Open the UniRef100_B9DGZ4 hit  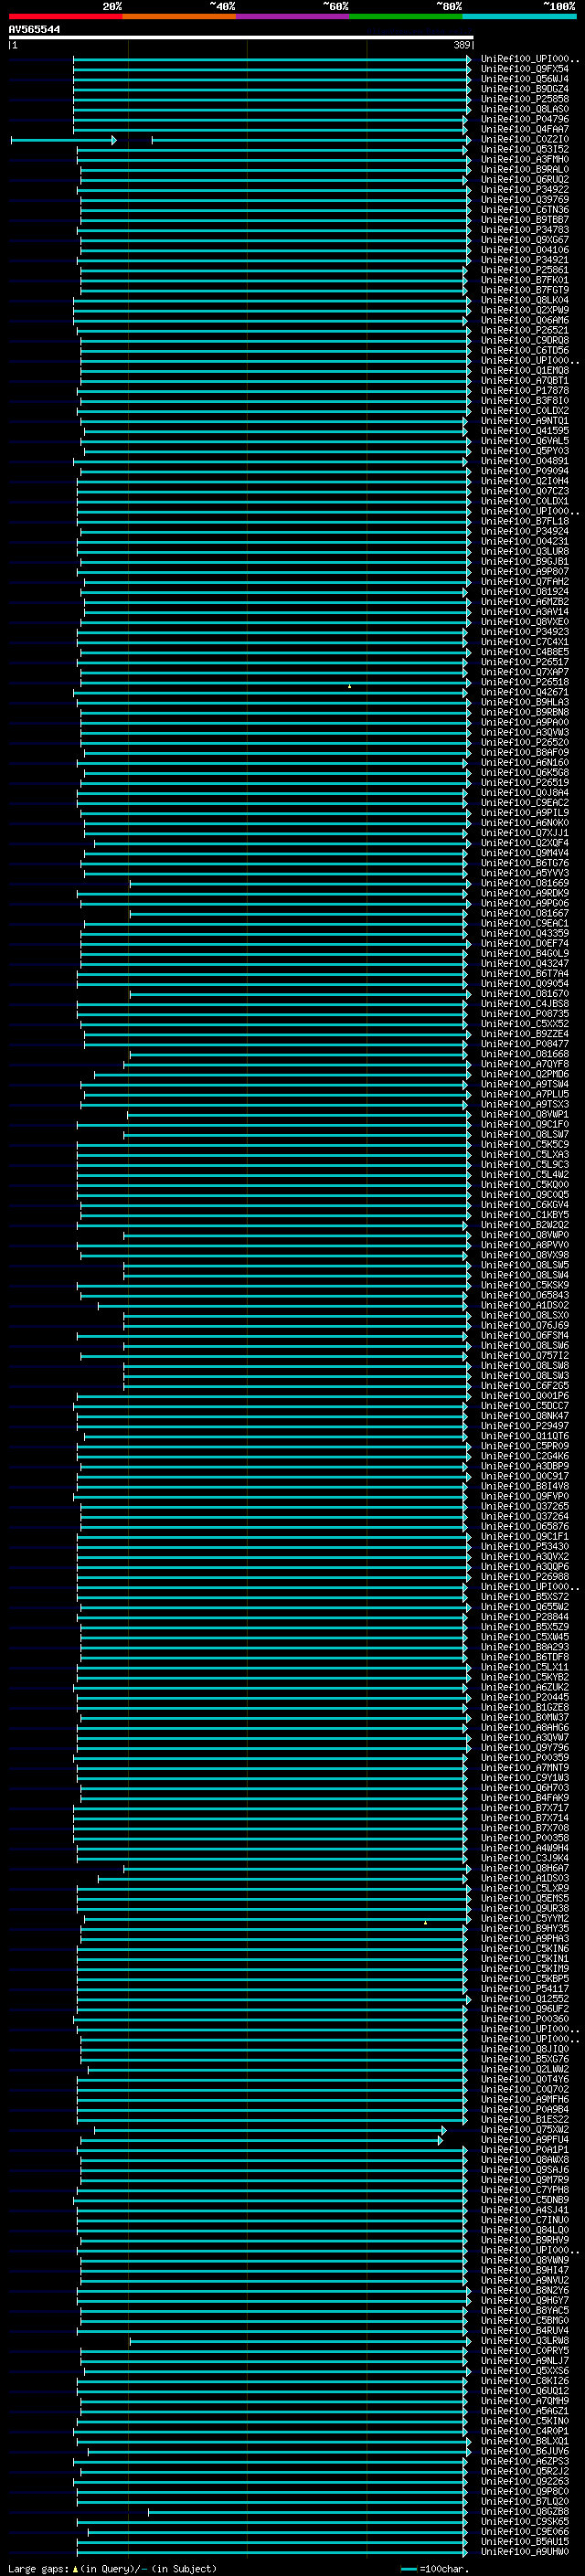[525, 89]
